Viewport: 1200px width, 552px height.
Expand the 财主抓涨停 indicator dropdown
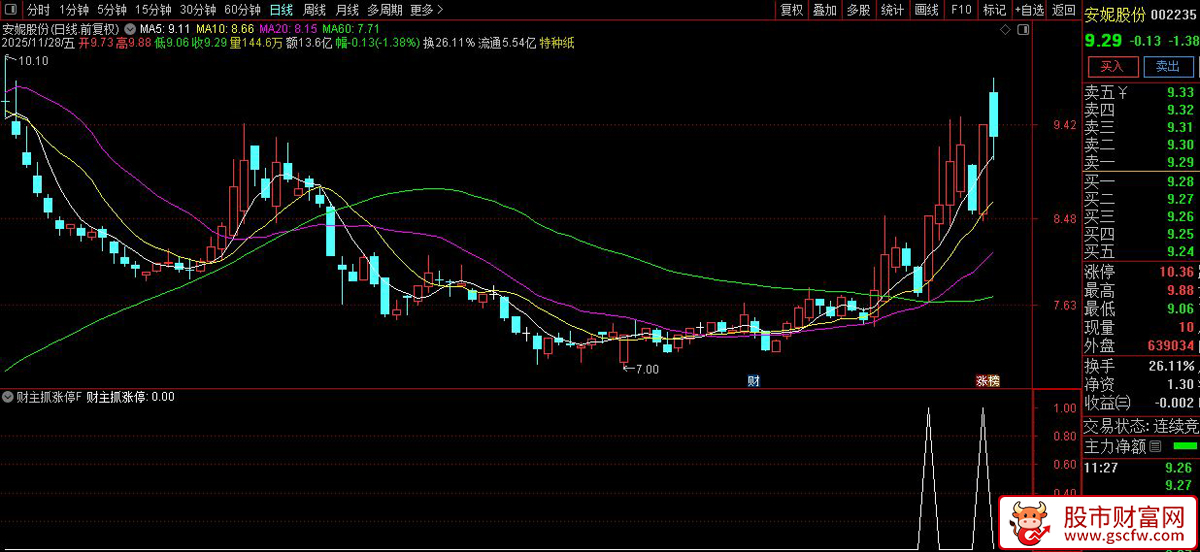[9, 397]
